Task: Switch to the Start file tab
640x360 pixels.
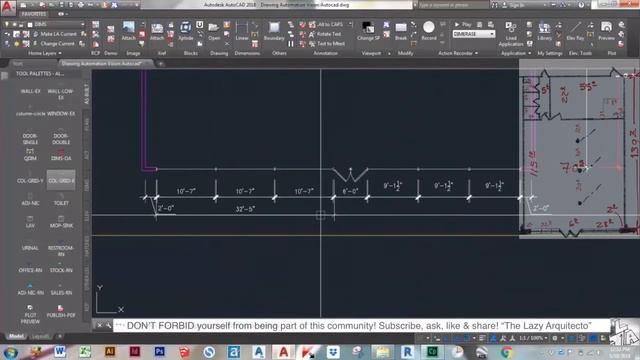Action: (x=18, y=64)
